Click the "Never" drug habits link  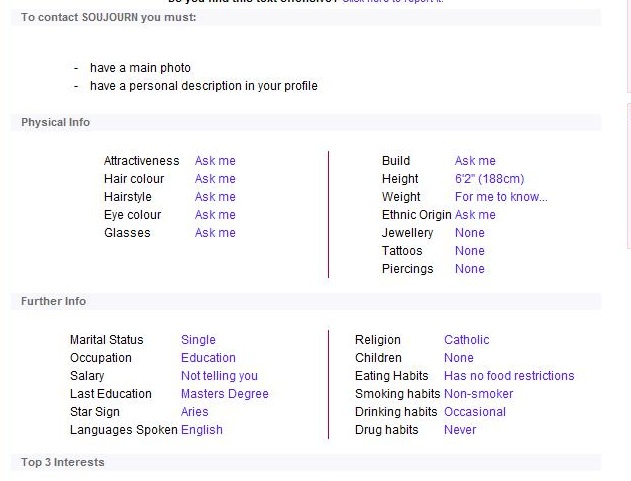[460, 430]
